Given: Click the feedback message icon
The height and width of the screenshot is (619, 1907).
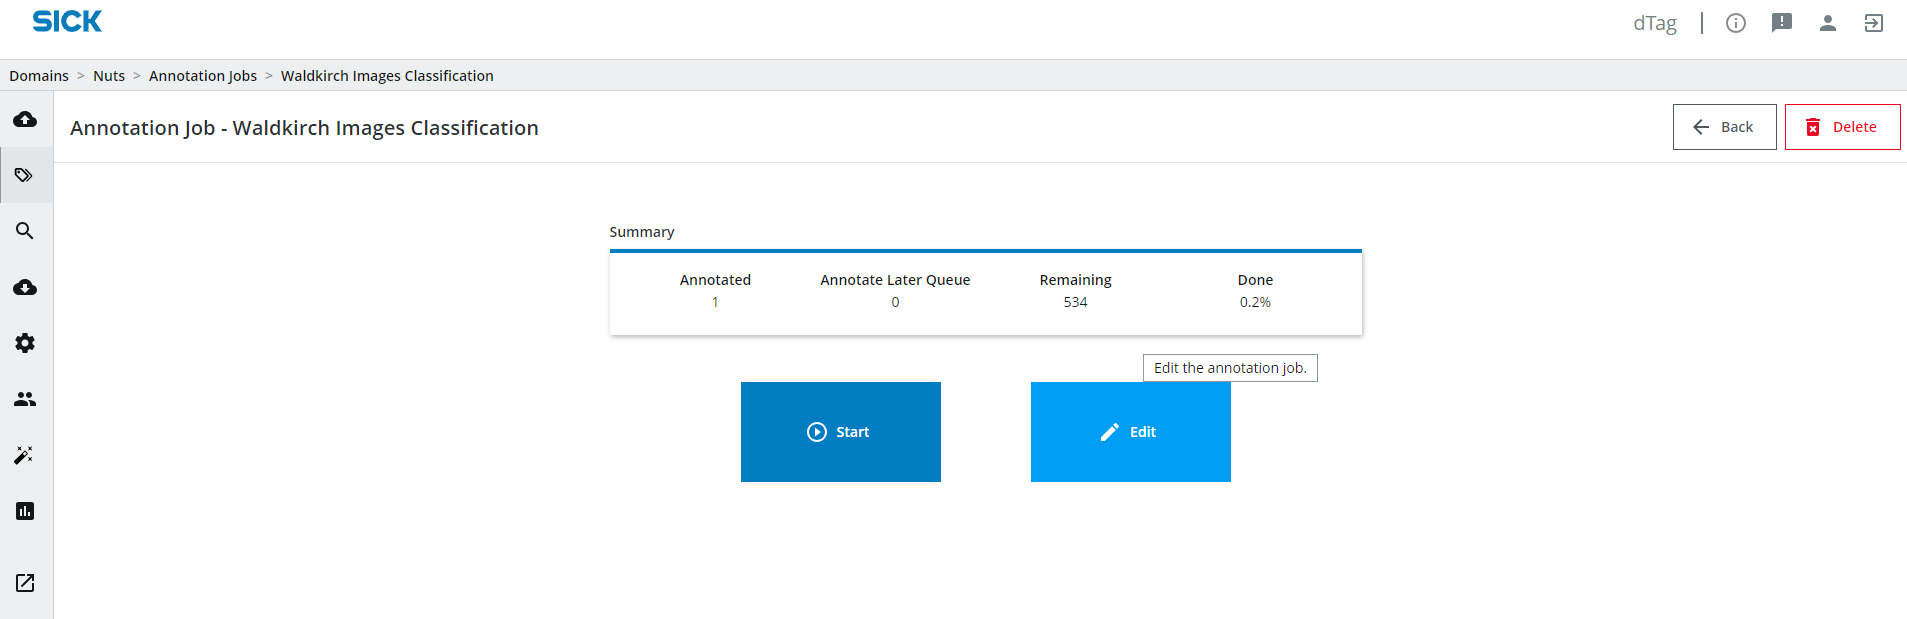Looking at the screenshot, I should [x=1782, y=23].
